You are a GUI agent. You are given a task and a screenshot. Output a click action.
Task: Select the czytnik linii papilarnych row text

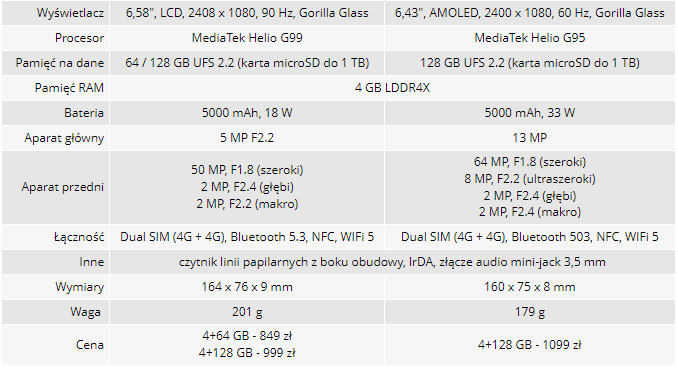click(392, 262)
